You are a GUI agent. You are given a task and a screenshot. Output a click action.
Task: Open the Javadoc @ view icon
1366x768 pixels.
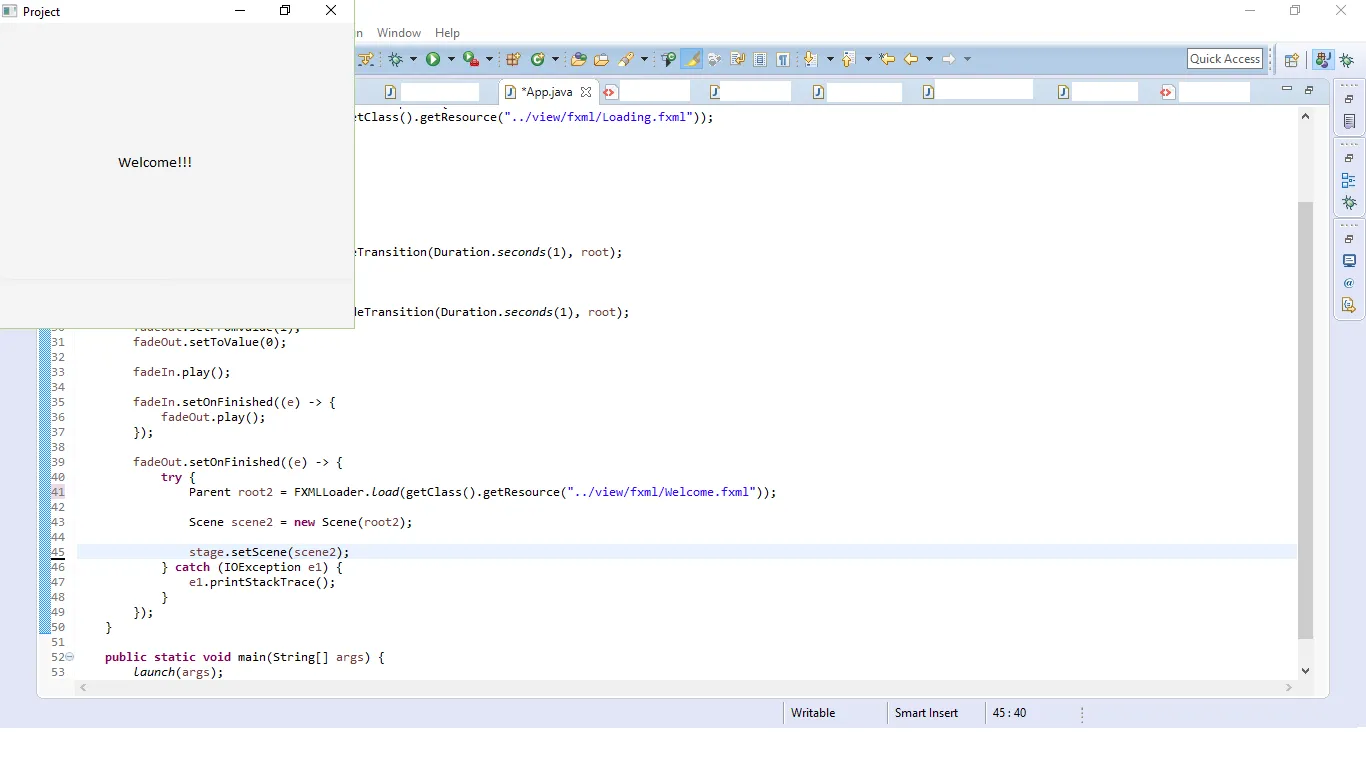coord(1349,283)
